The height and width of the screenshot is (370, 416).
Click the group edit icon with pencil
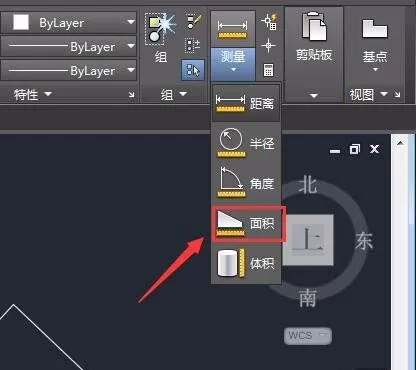194,22
